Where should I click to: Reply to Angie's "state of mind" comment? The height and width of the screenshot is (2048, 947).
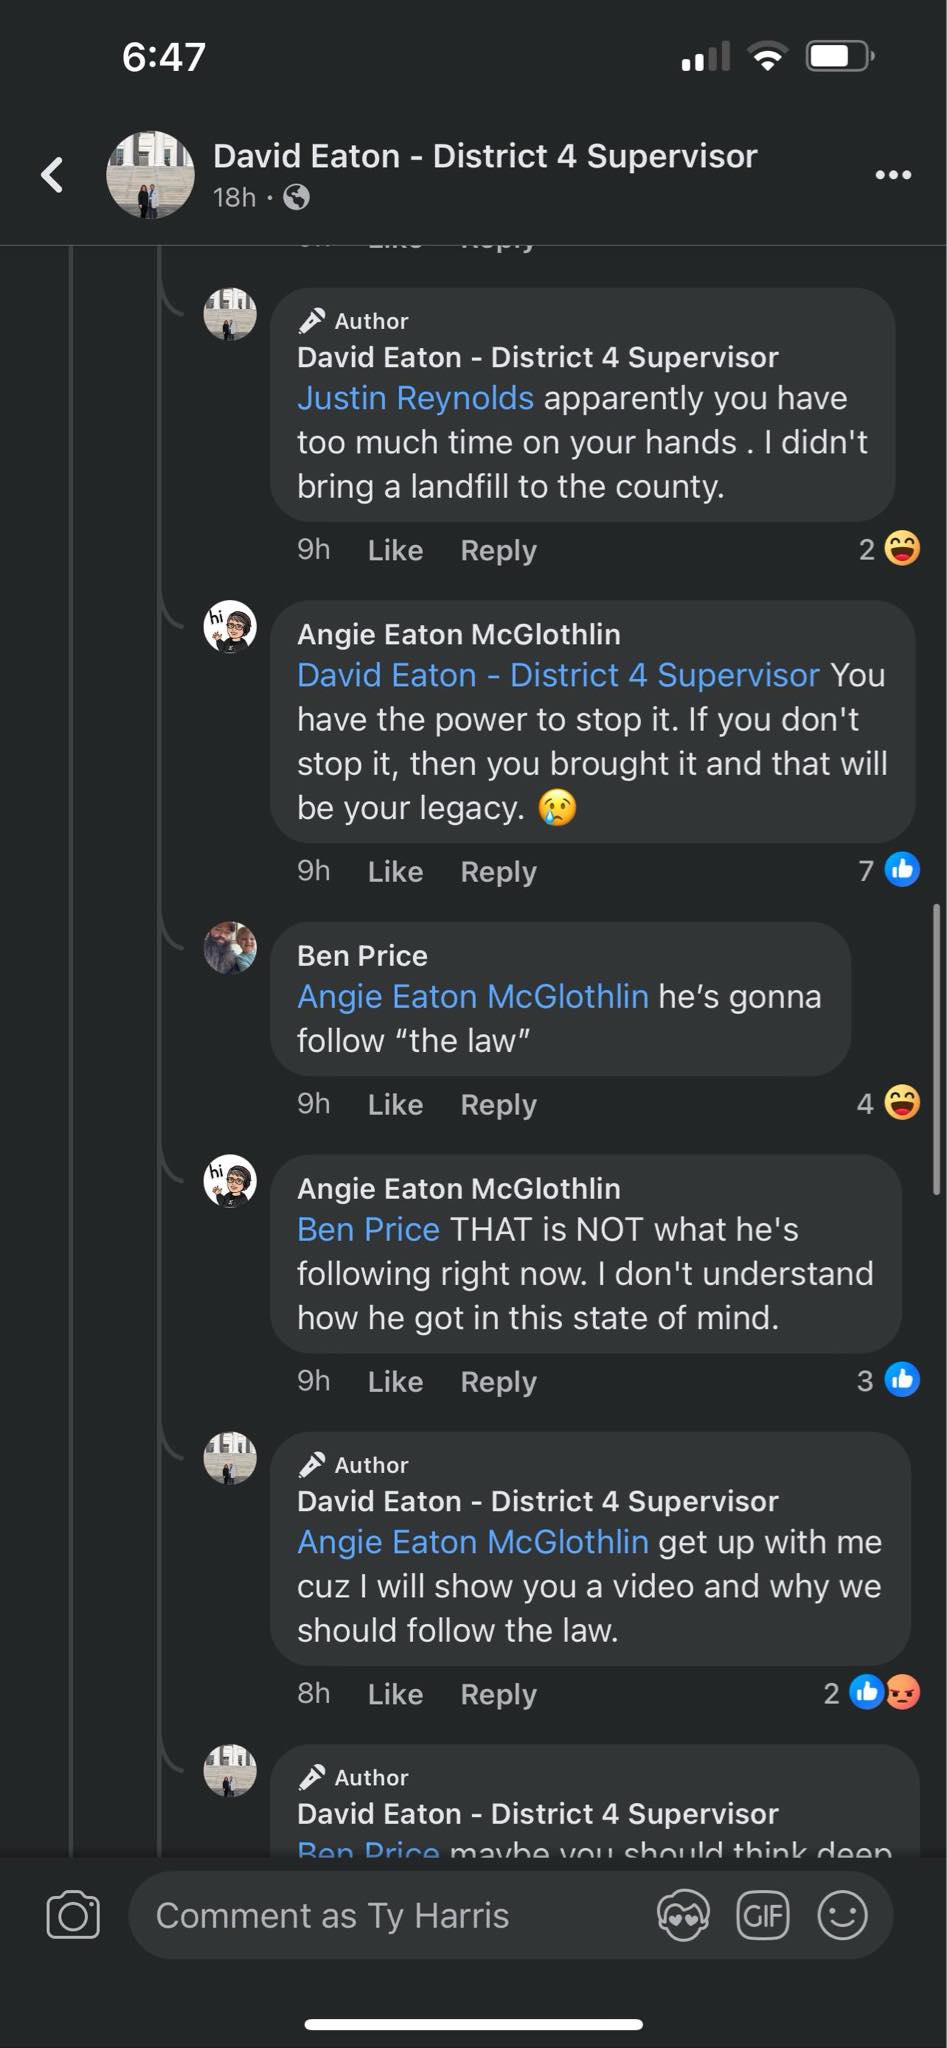click(498, 1381)
